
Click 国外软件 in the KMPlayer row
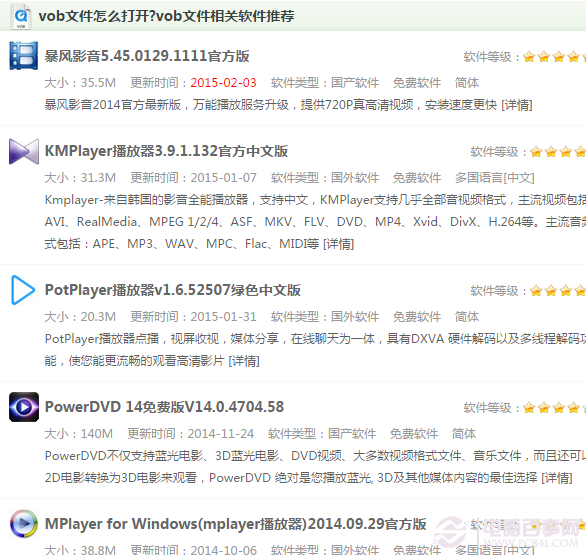(355, 178)
